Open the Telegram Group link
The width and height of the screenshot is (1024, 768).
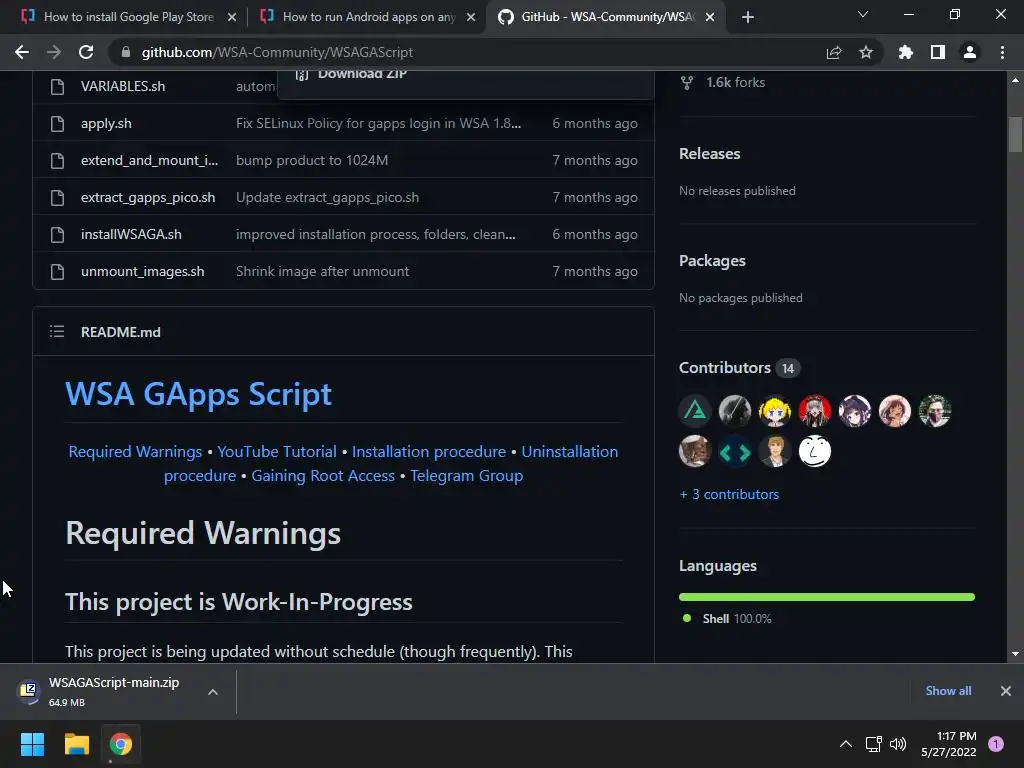pyautogui.click(x=466, y=476)
